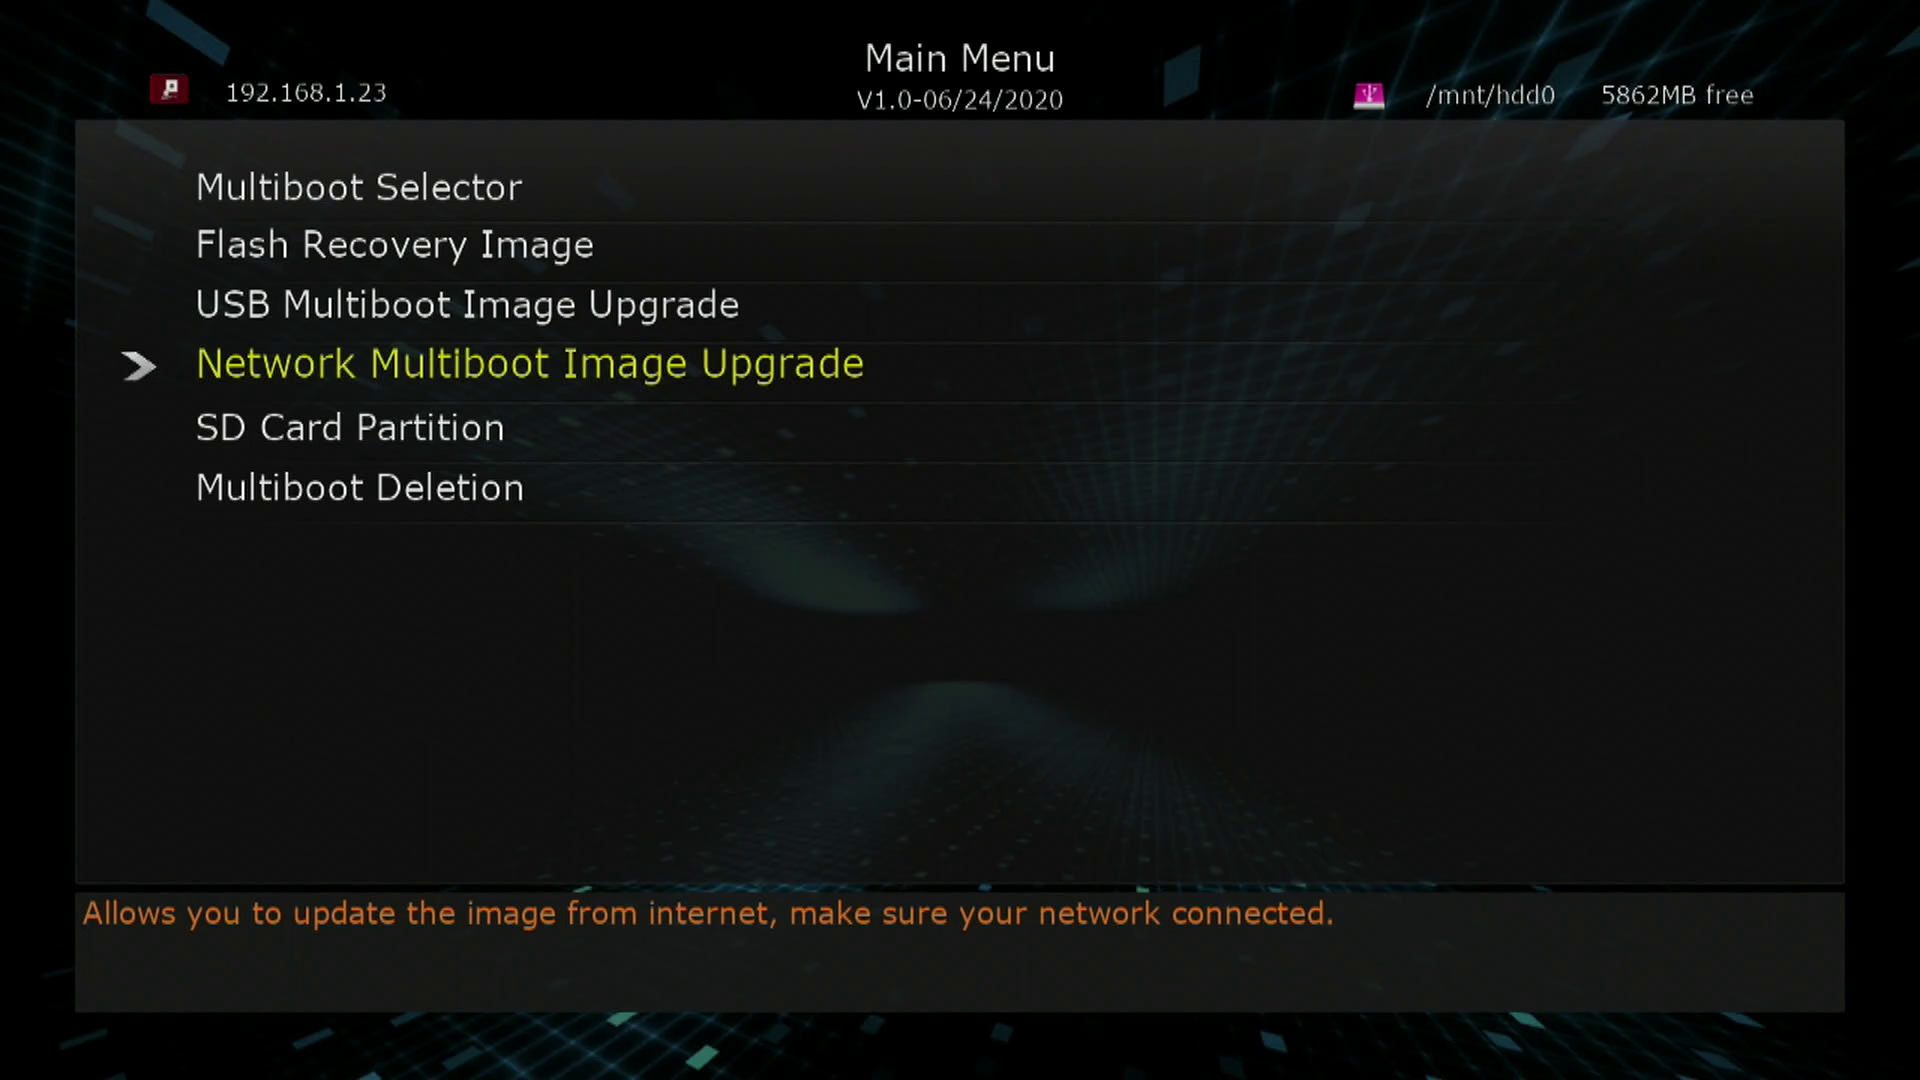Click the Main Menu title
1920x1080 pixels.
tap(959, 59)
